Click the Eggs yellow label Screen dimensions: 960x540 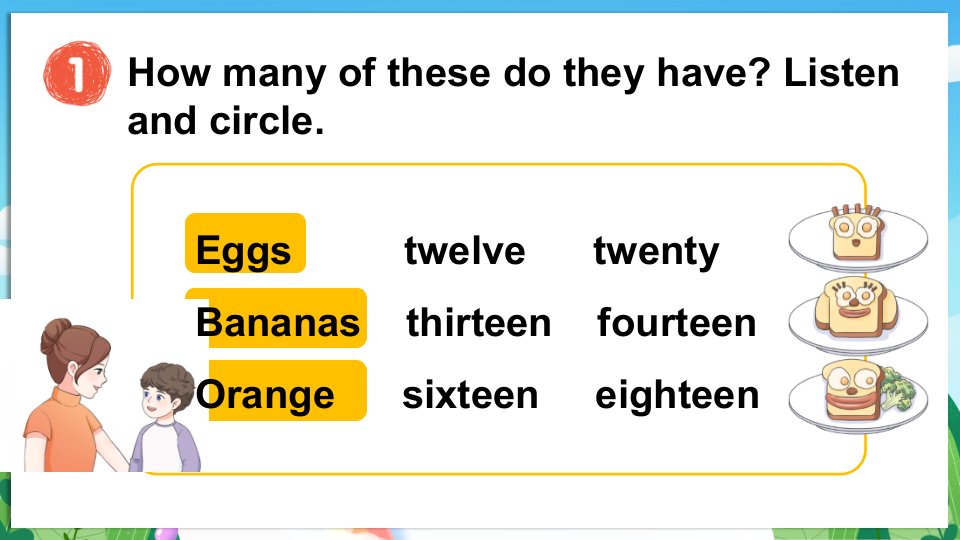coord(245,244)
